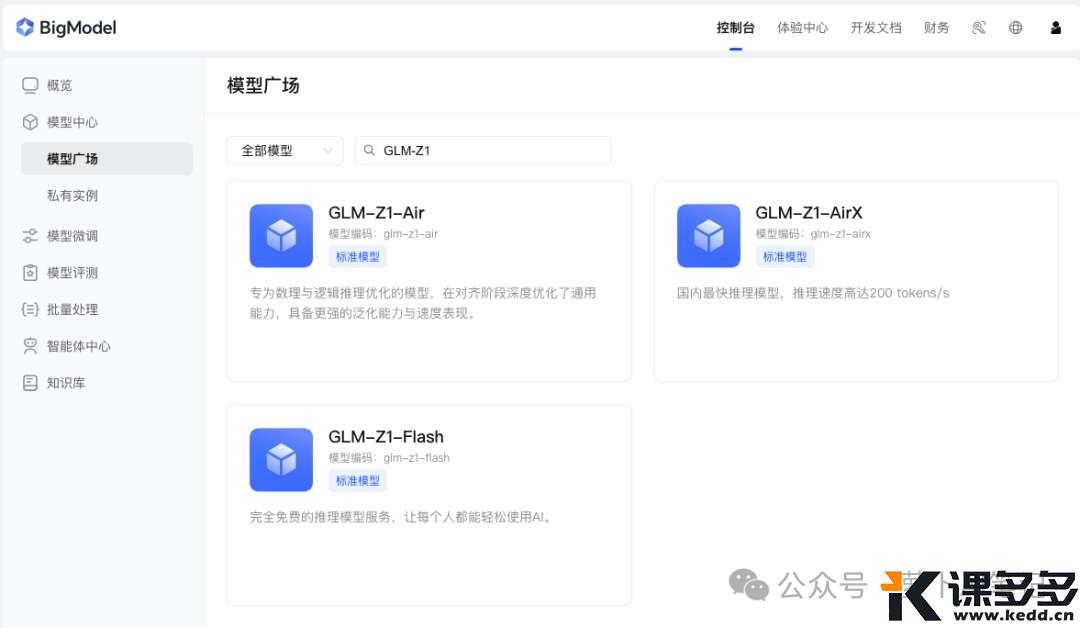Select 控制台 in top navigation
1080x628 pixels.
pos(735,28)
